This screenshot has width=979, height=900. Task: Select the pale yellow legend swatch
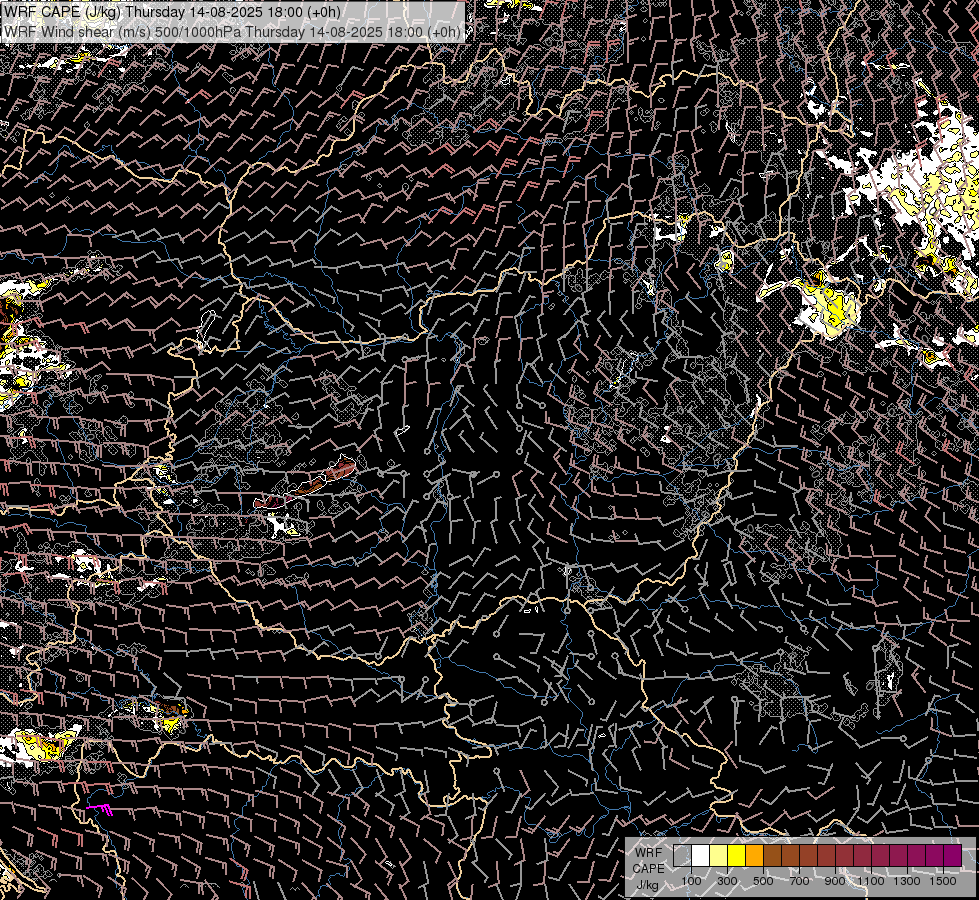pos(719,855)
